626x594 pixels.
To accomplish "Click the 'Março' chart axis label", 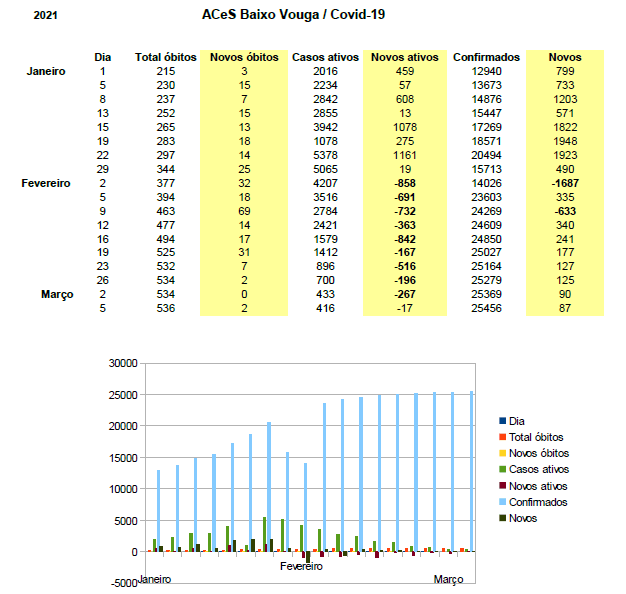I will tap(448, 580).
